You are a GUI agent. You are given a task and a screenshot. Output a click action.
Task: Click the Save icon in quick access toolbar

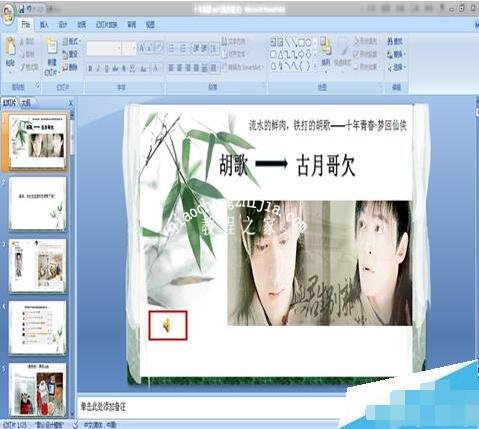point(21,9)
